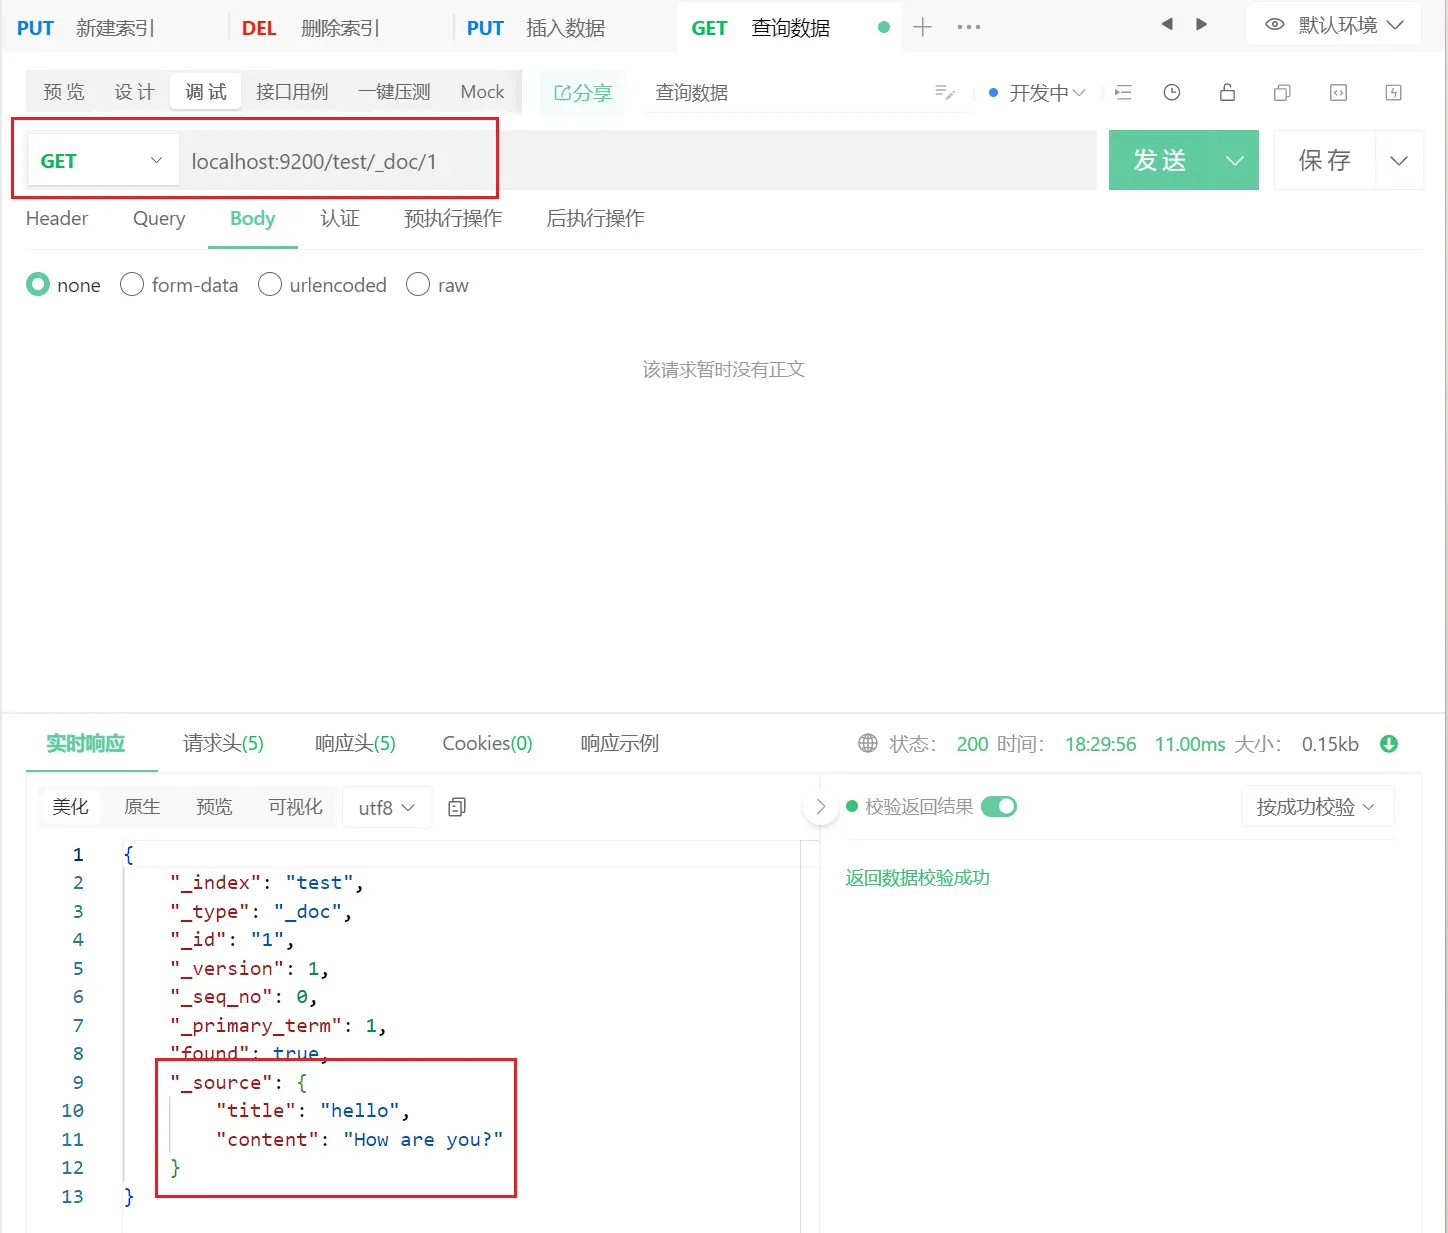Image resolution: width=1448 pixels, height=1233 pixels.
Task: Open the 一键压测 tab
Action: (x=394, y=92)
